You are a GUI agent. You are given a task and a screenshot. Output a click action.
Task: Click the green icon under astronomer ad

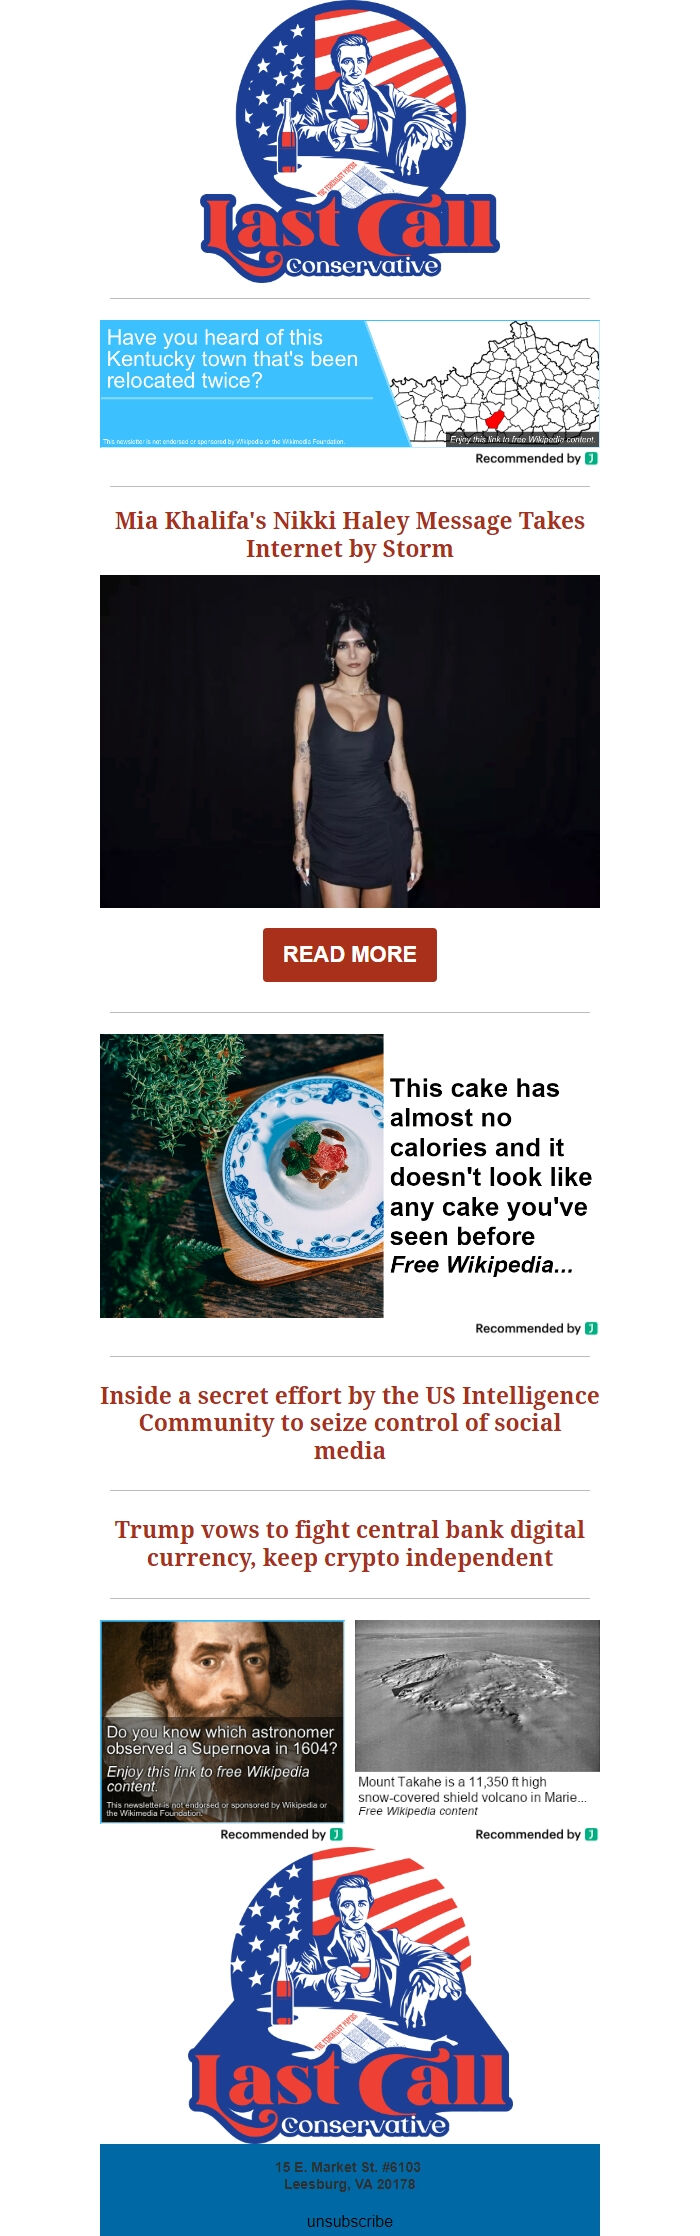(336, 1834)
